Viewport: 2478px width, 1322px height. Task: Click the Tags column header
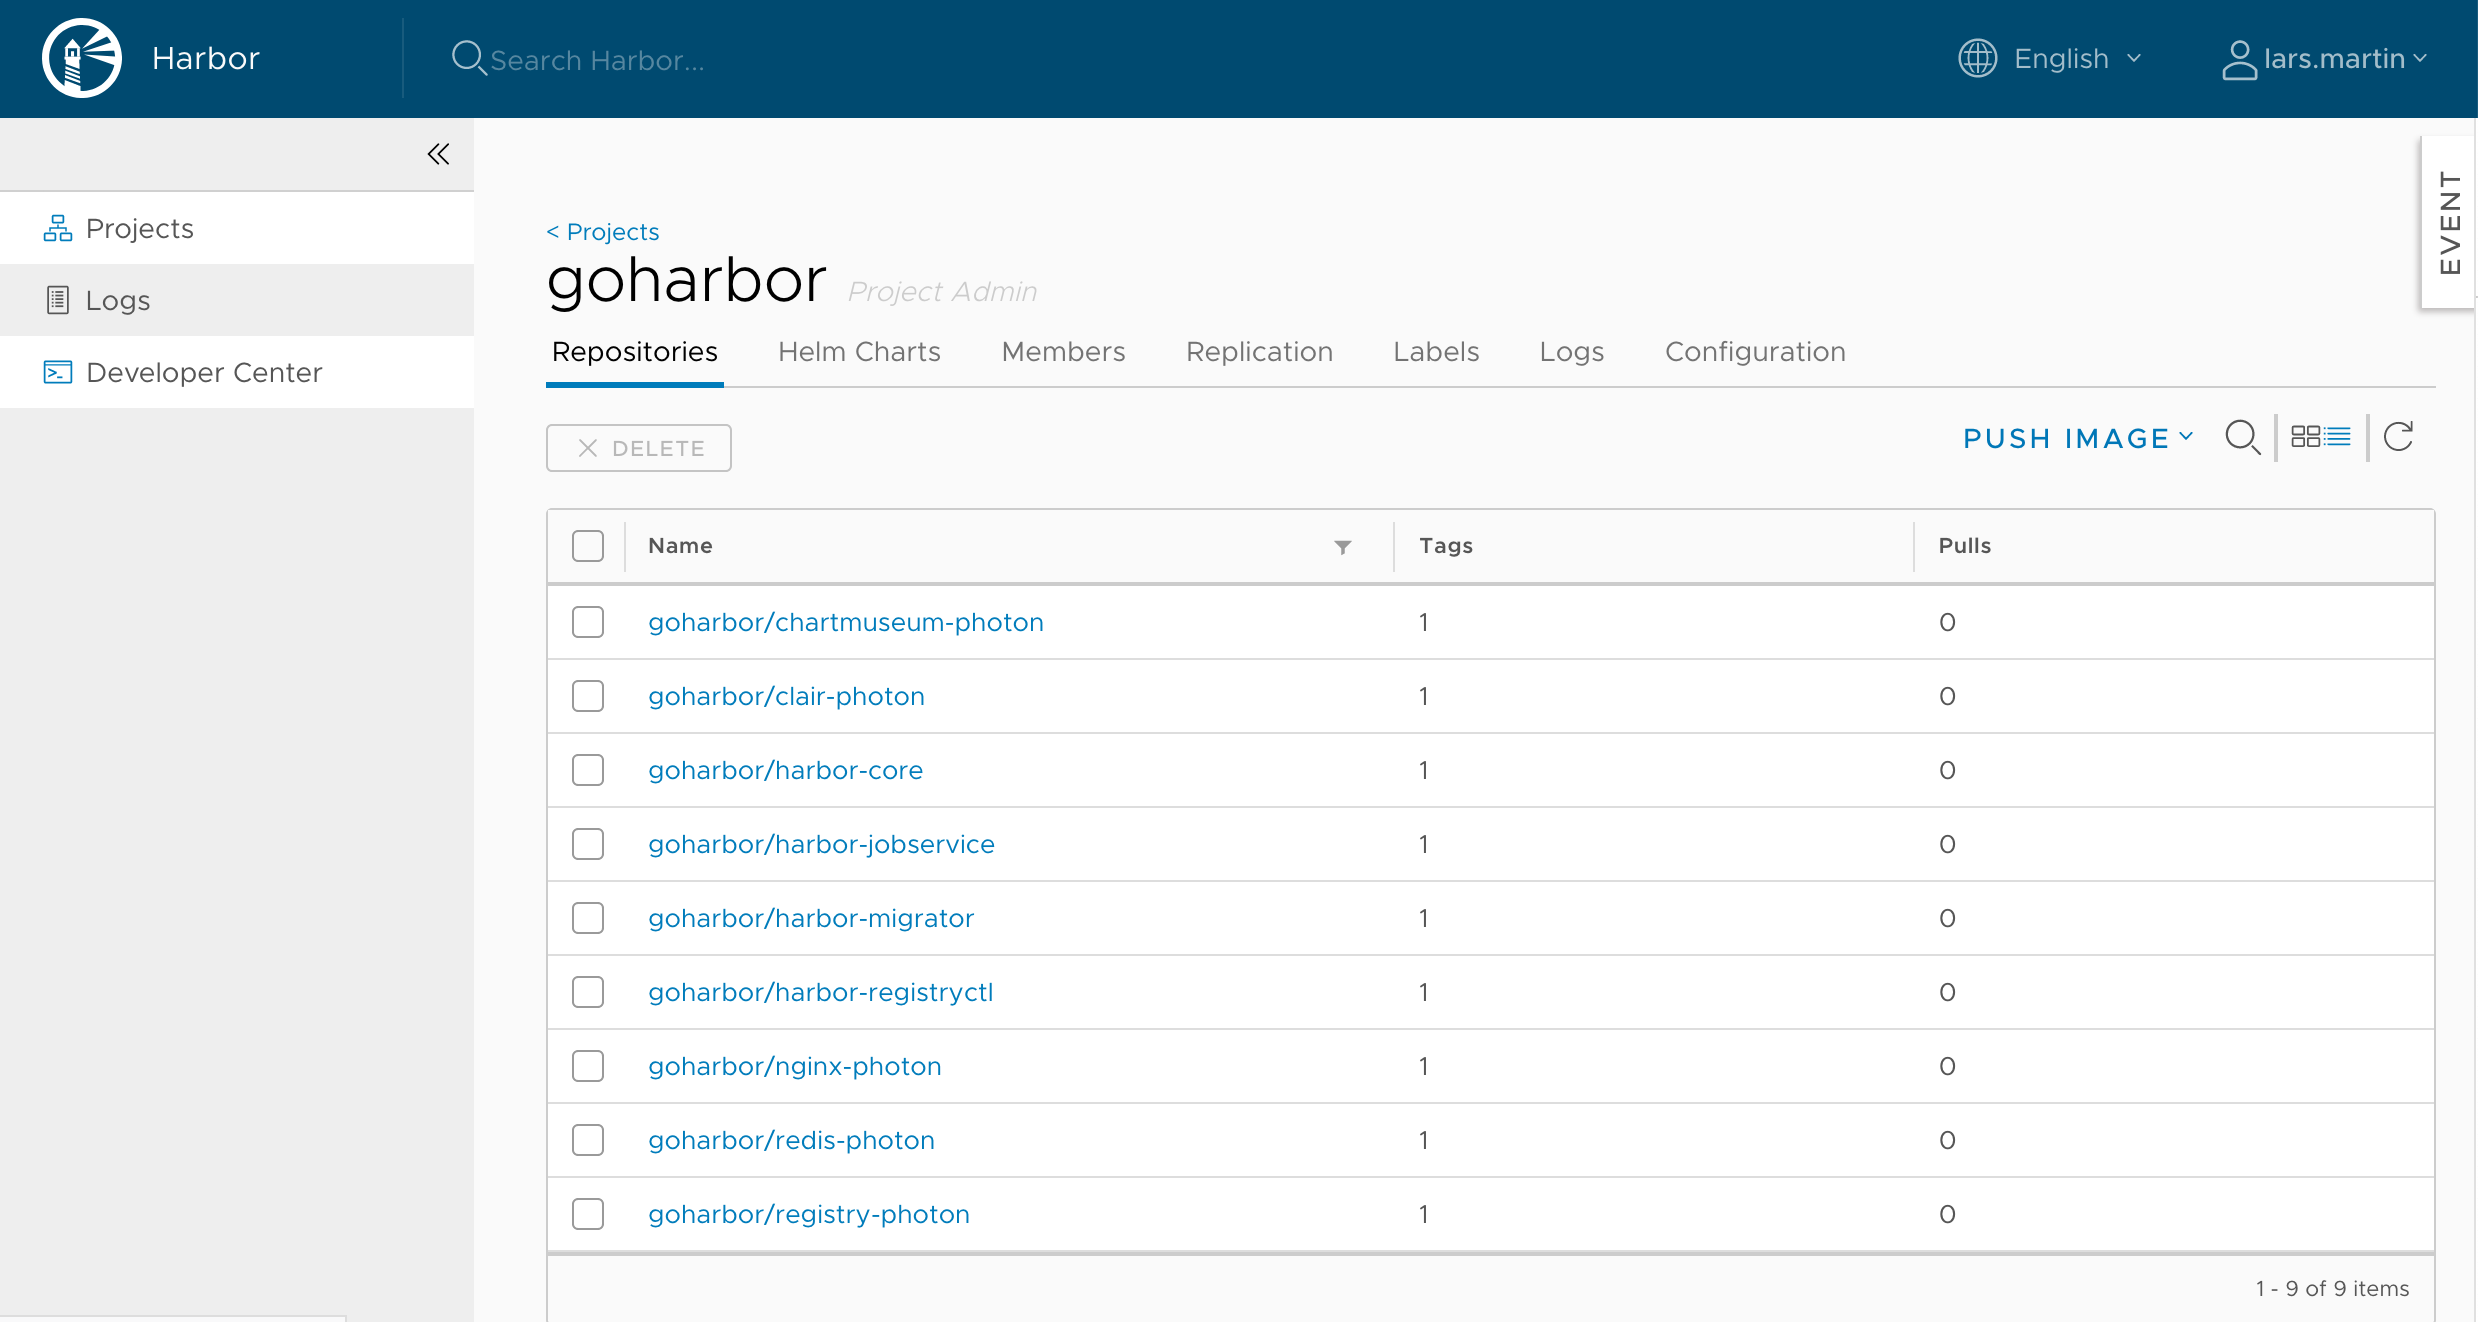pyautogui.click(x=1446, y=546)
